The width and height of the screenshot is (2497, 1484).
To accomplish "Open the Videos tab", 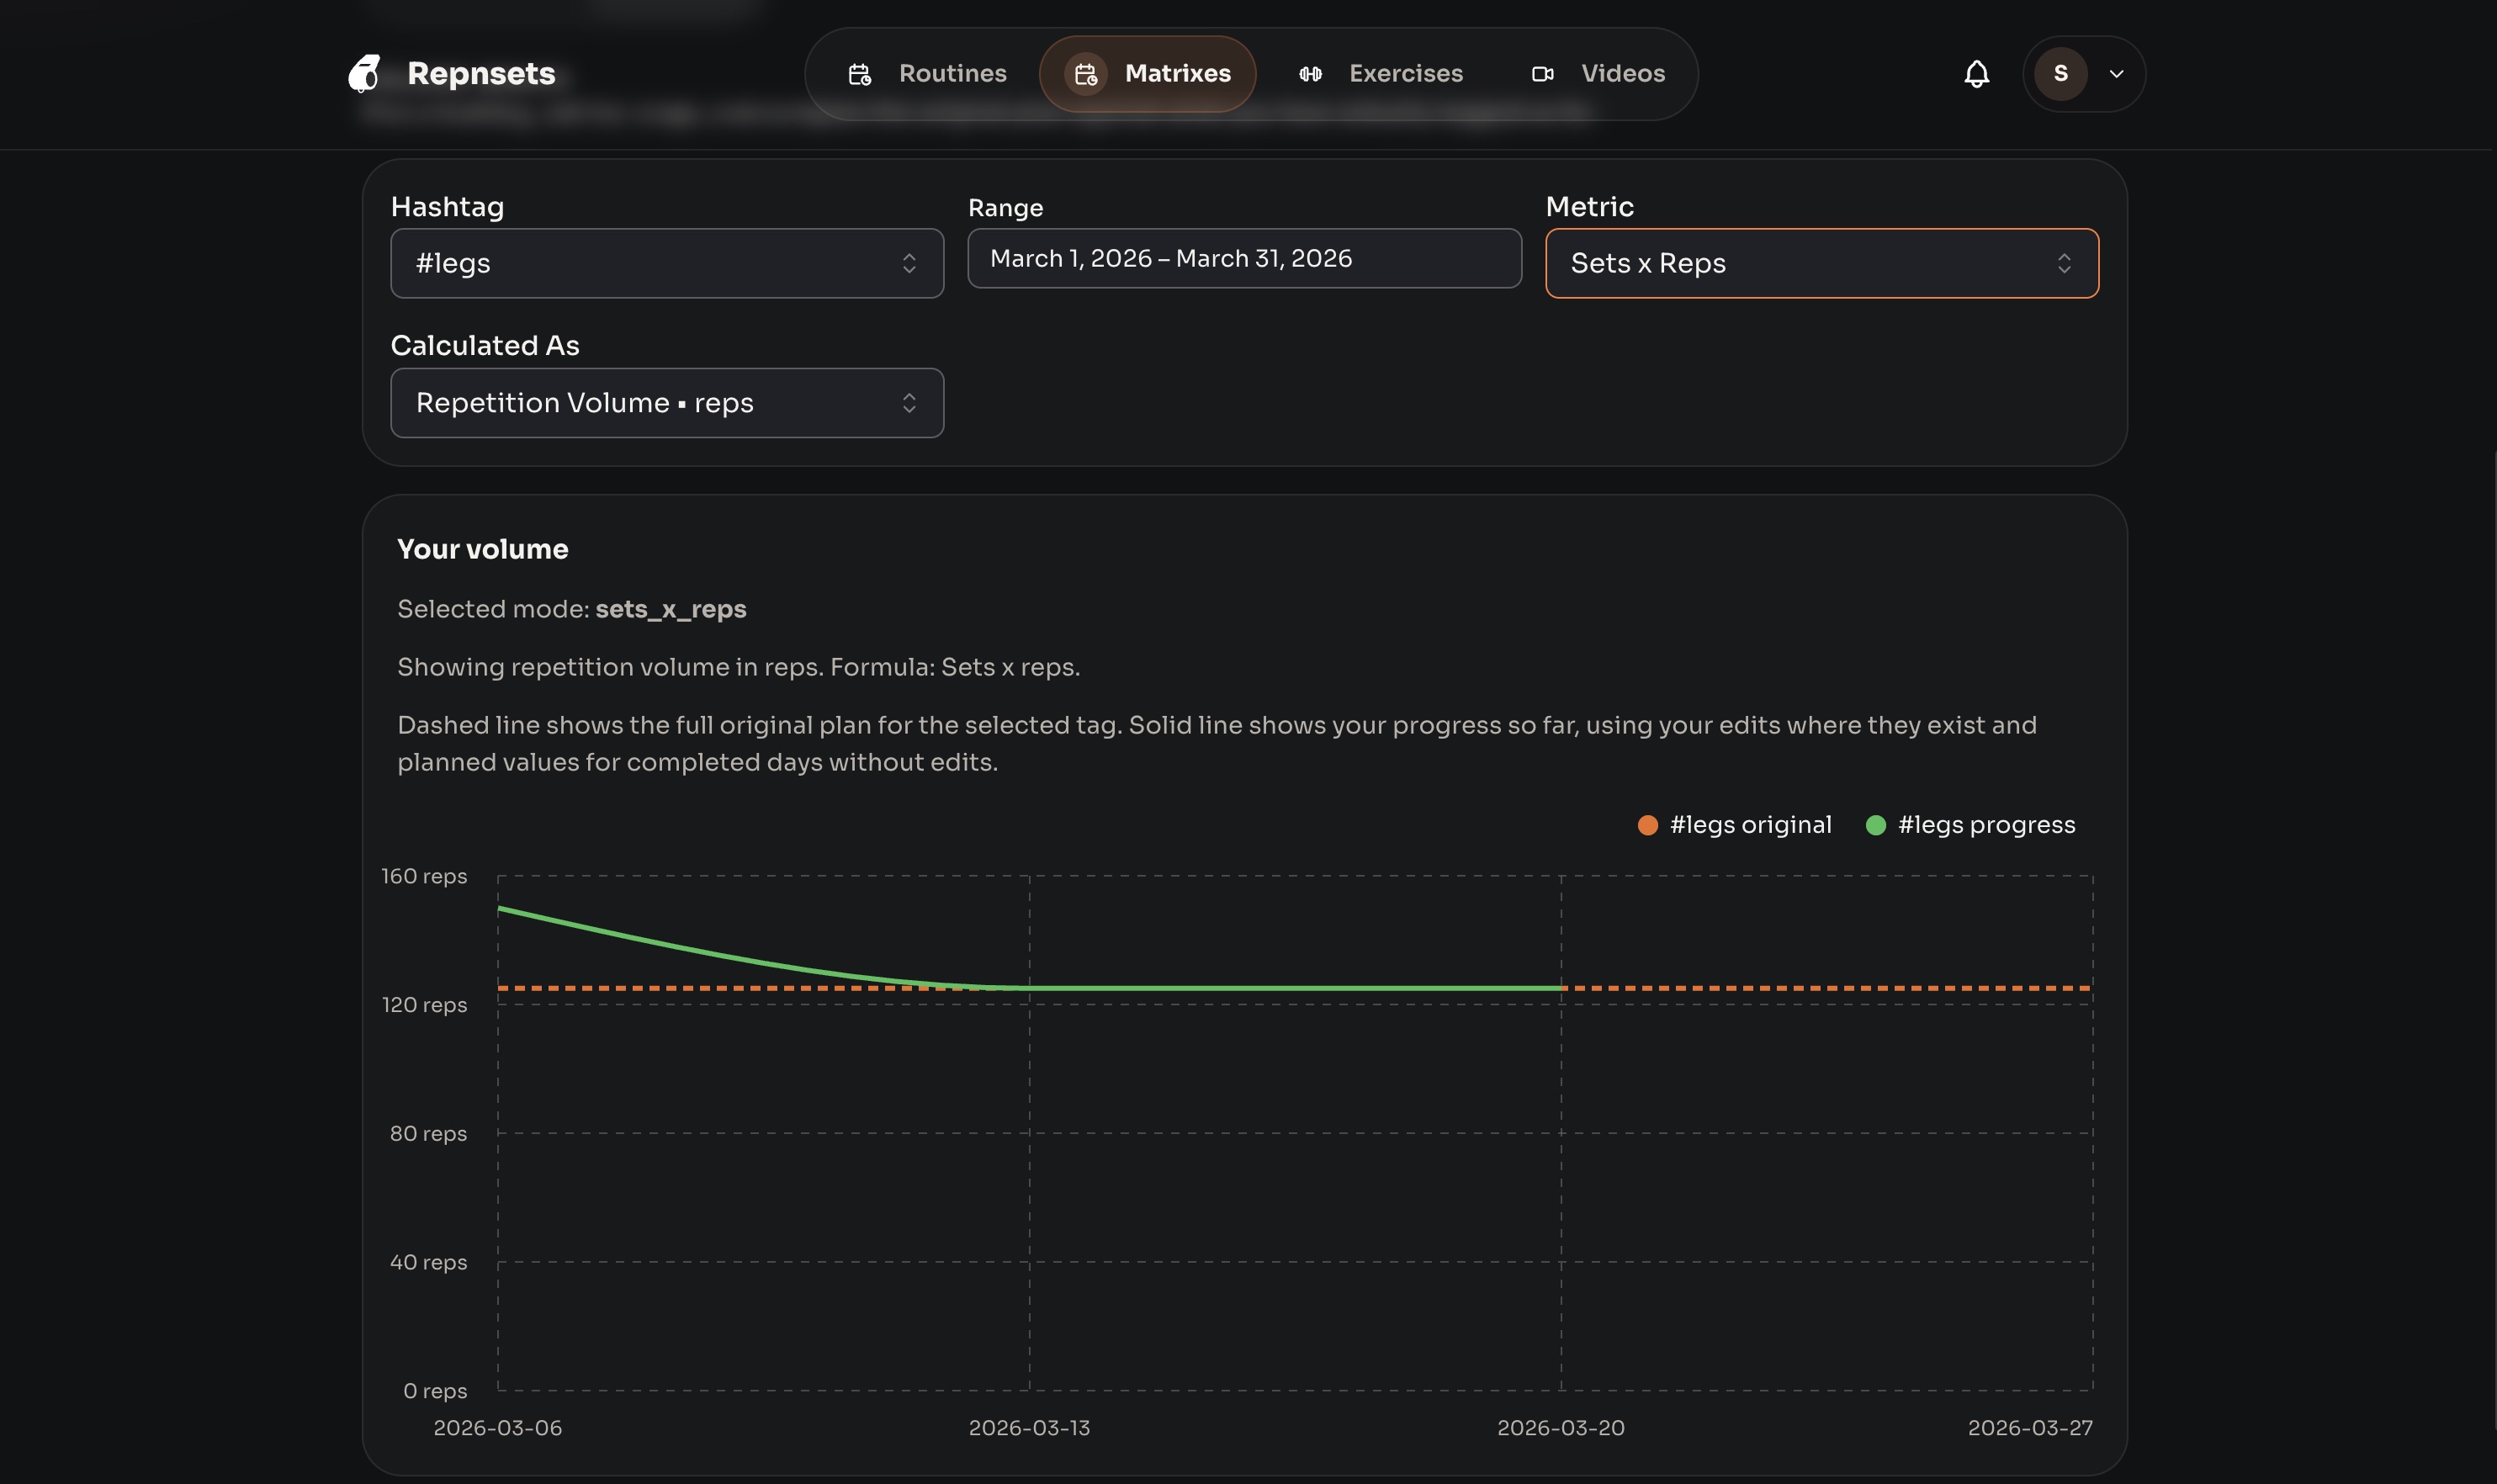I will coord(1622,74).
